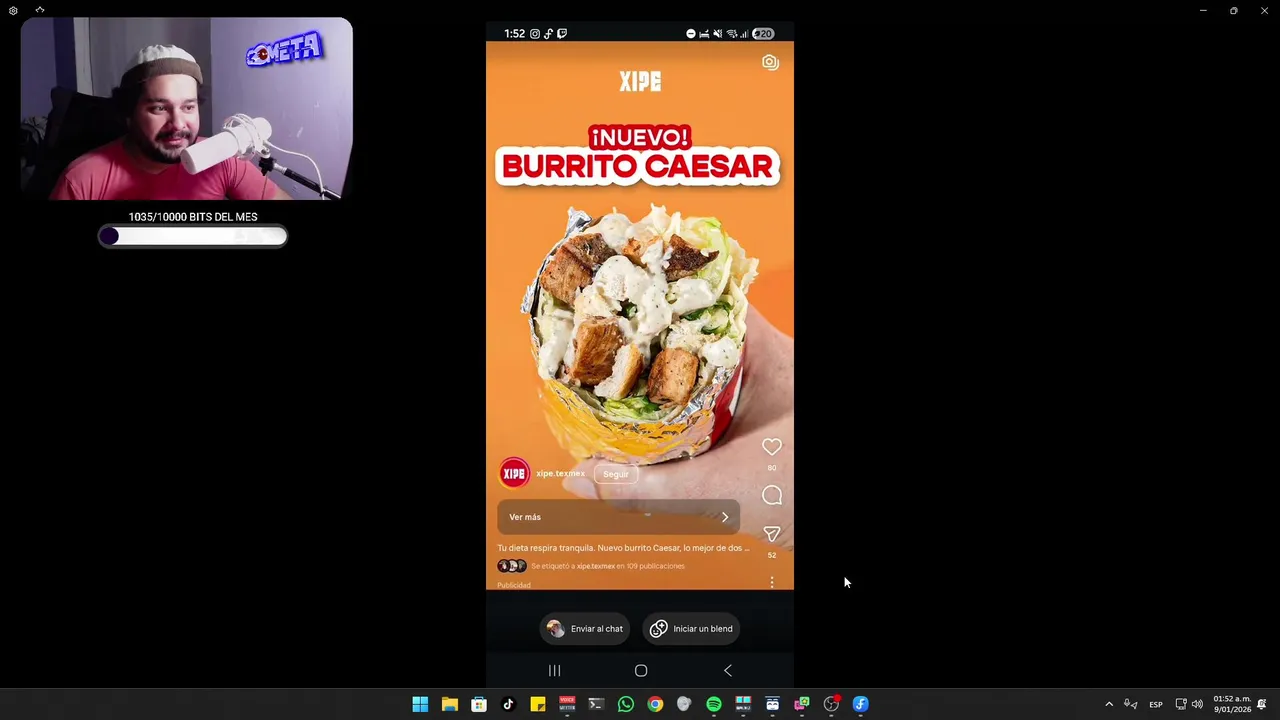This screenshot has height=720, width=1280.
Task: Click the phone battery indicator showing 20
Action: coord(763,33)
